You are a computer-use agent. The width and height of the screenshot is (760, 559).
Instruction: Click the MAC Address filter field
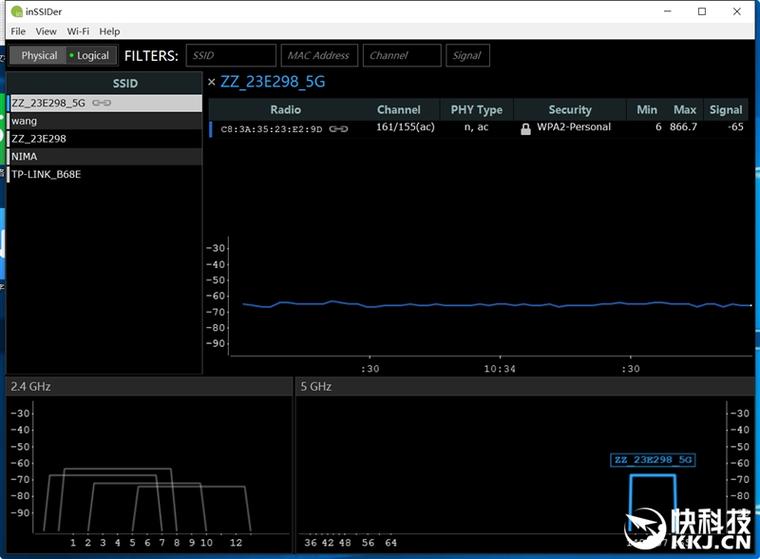click(319, 56)
